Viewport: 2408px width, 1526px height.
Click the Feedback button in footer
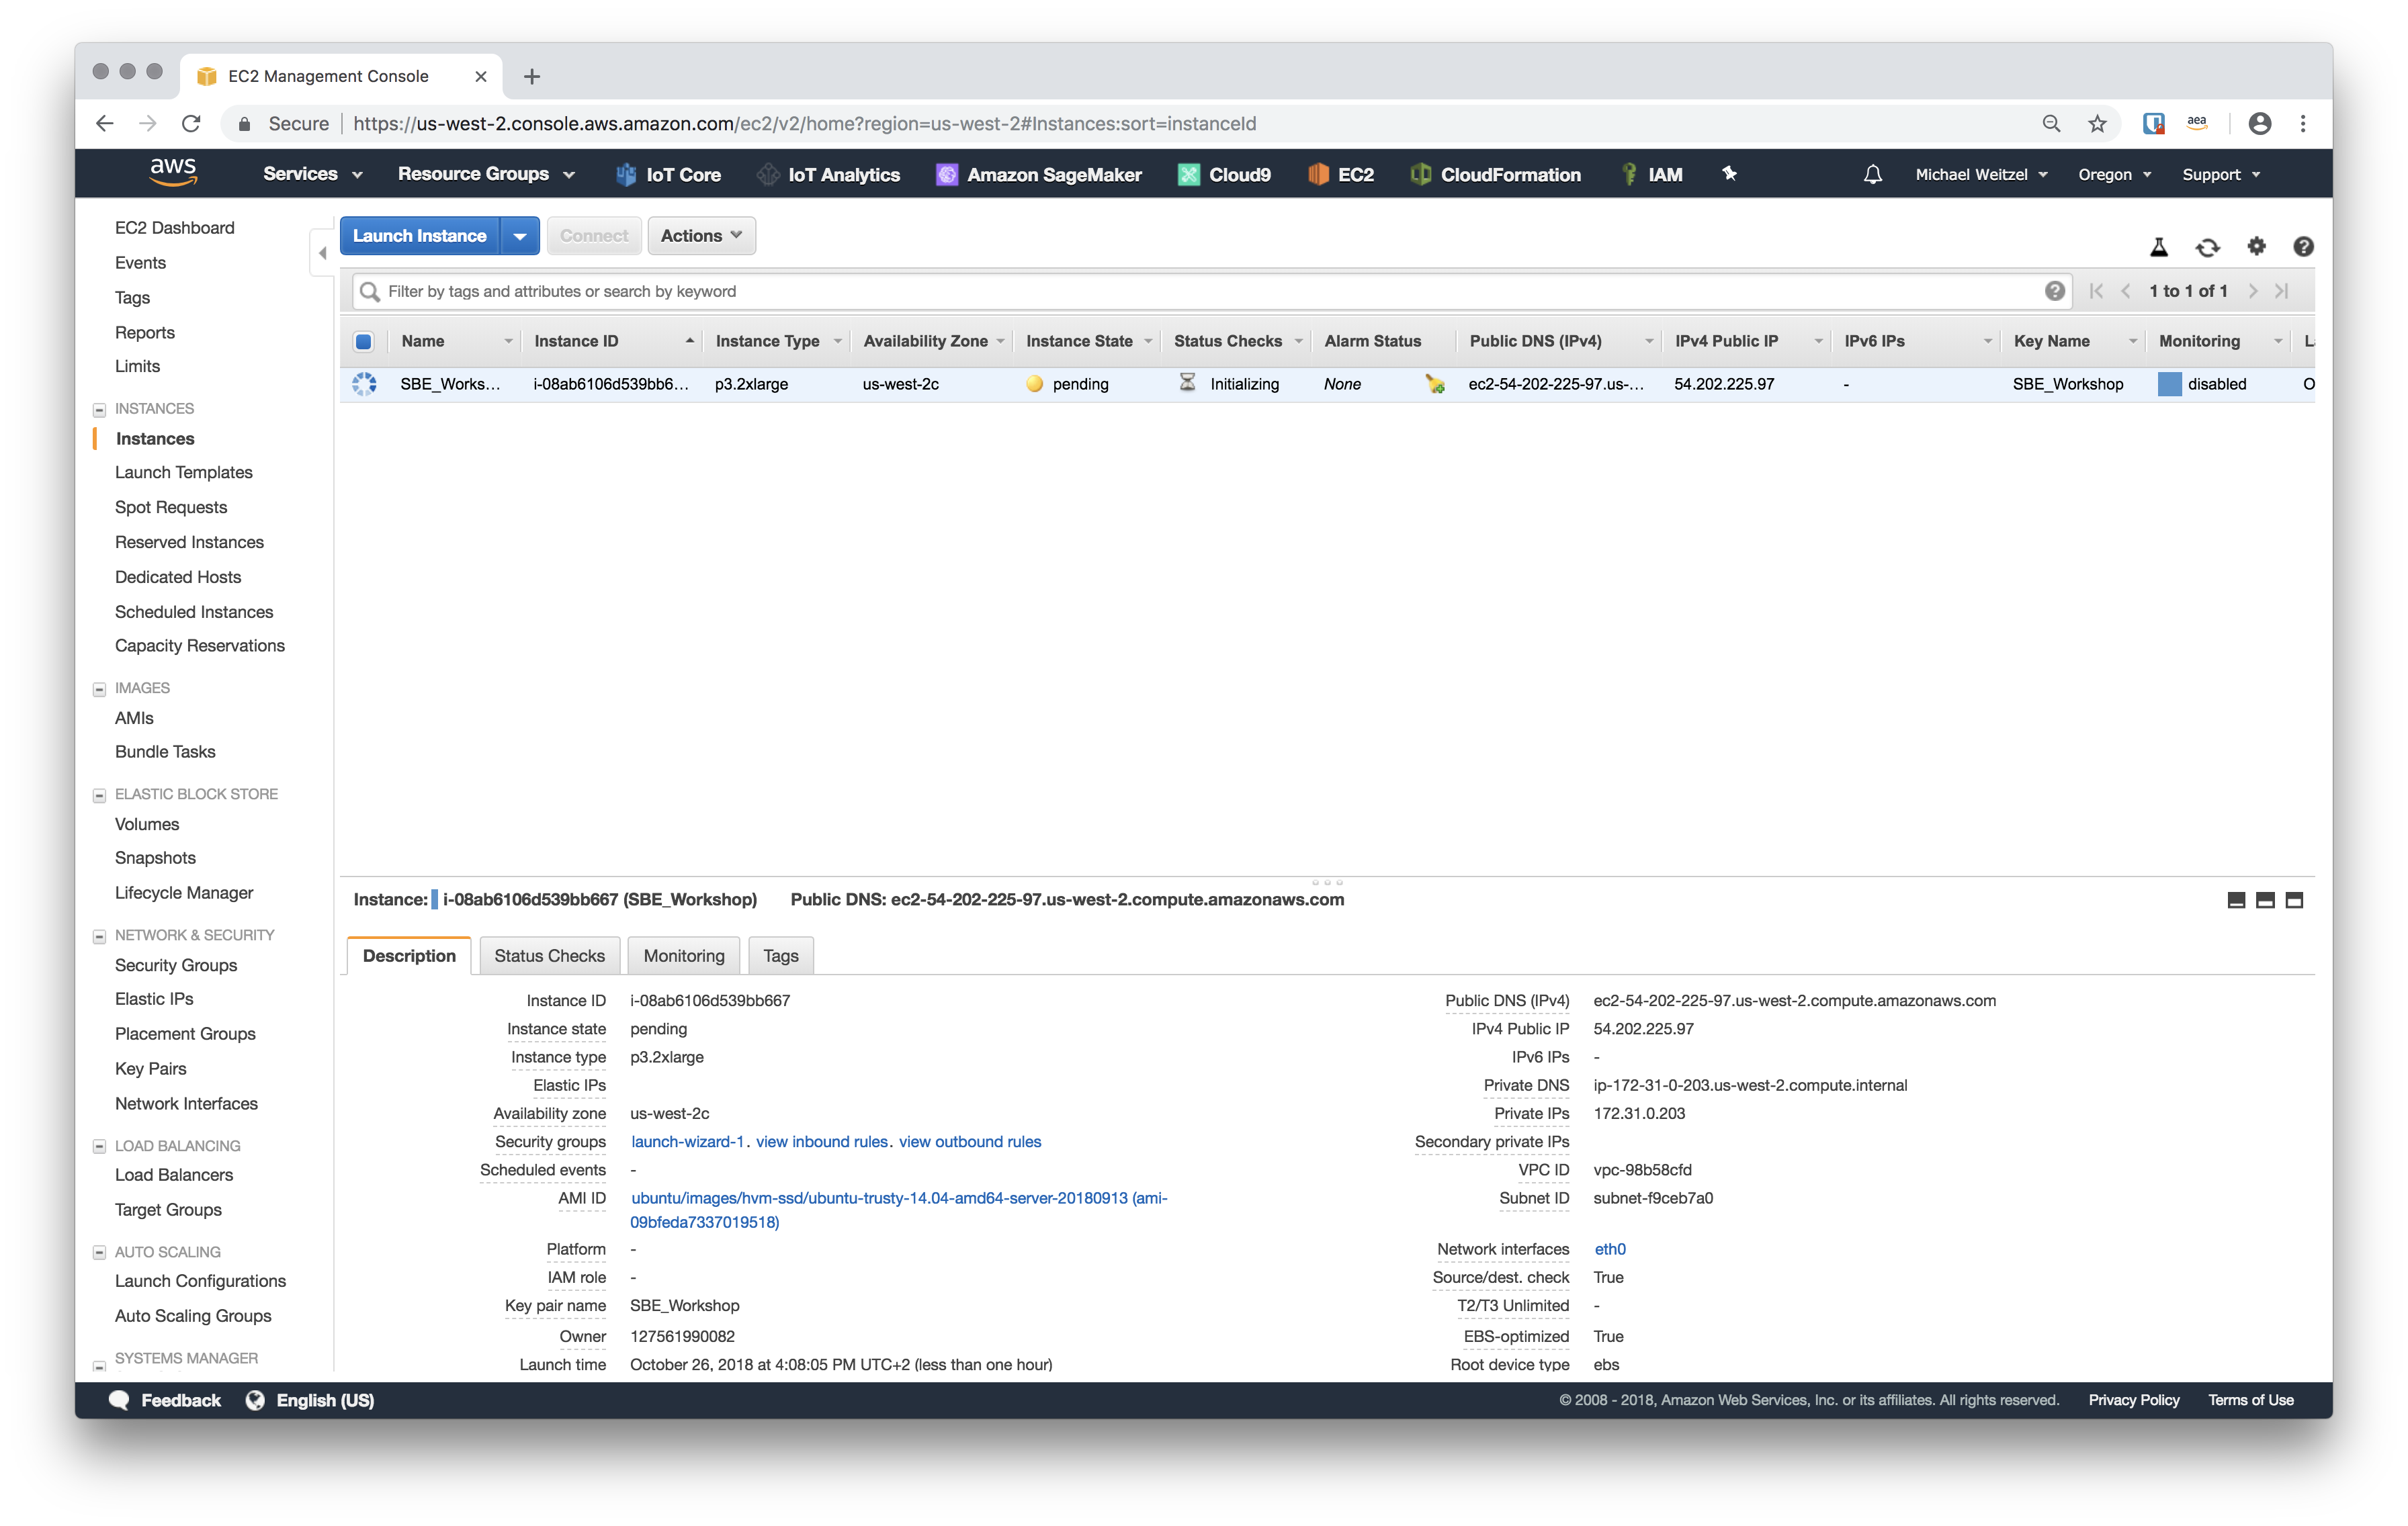click(165, 1400)
